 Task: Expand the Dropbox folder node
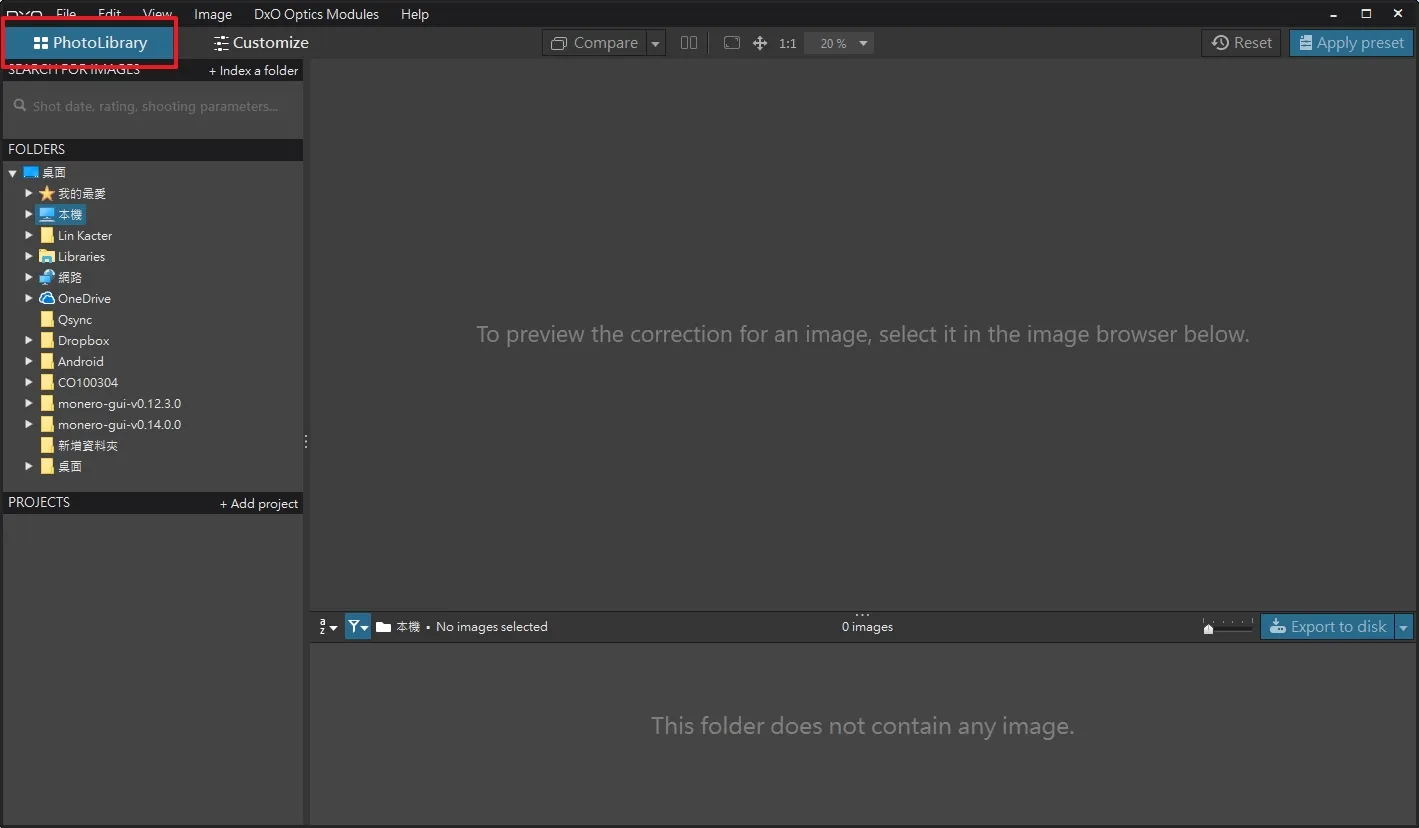[x=29, y=341]
